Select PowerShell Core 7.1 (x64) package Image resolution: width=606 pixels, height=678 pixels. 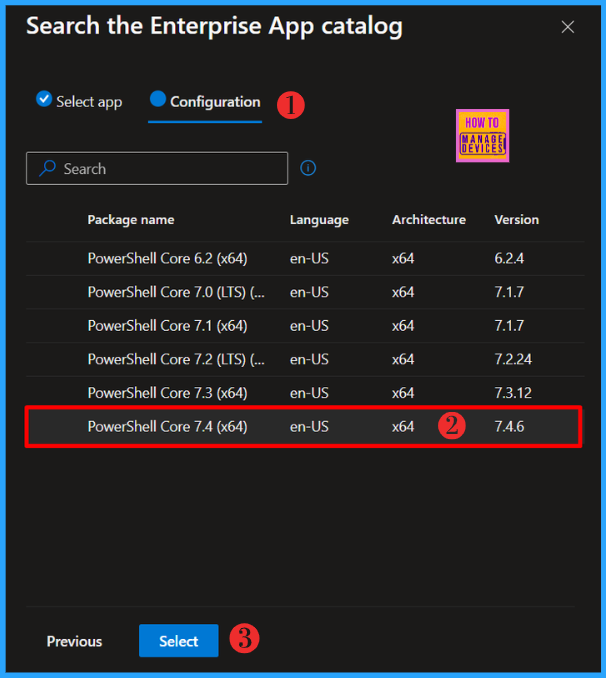click(x=305, y=326)
